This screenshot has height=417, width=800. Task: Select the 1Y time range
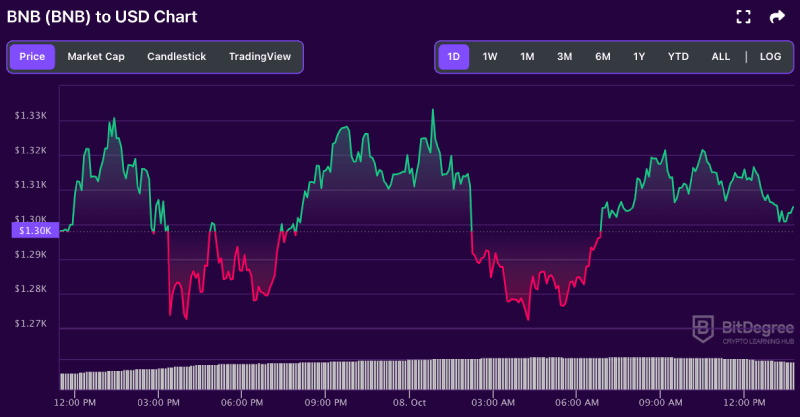point(639,57)
